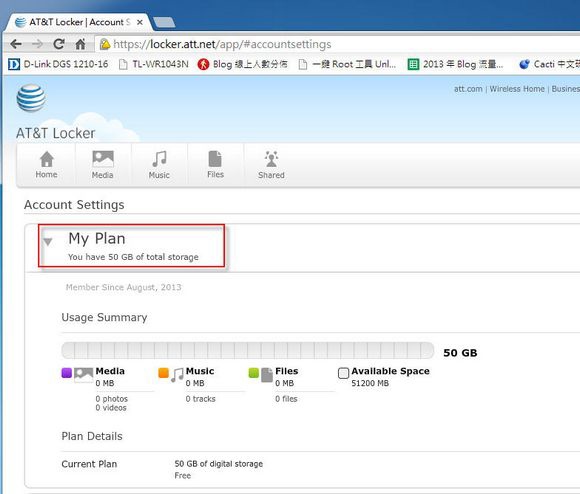
Task: Follow the Wireless Home link
Action: pos(517,89)
